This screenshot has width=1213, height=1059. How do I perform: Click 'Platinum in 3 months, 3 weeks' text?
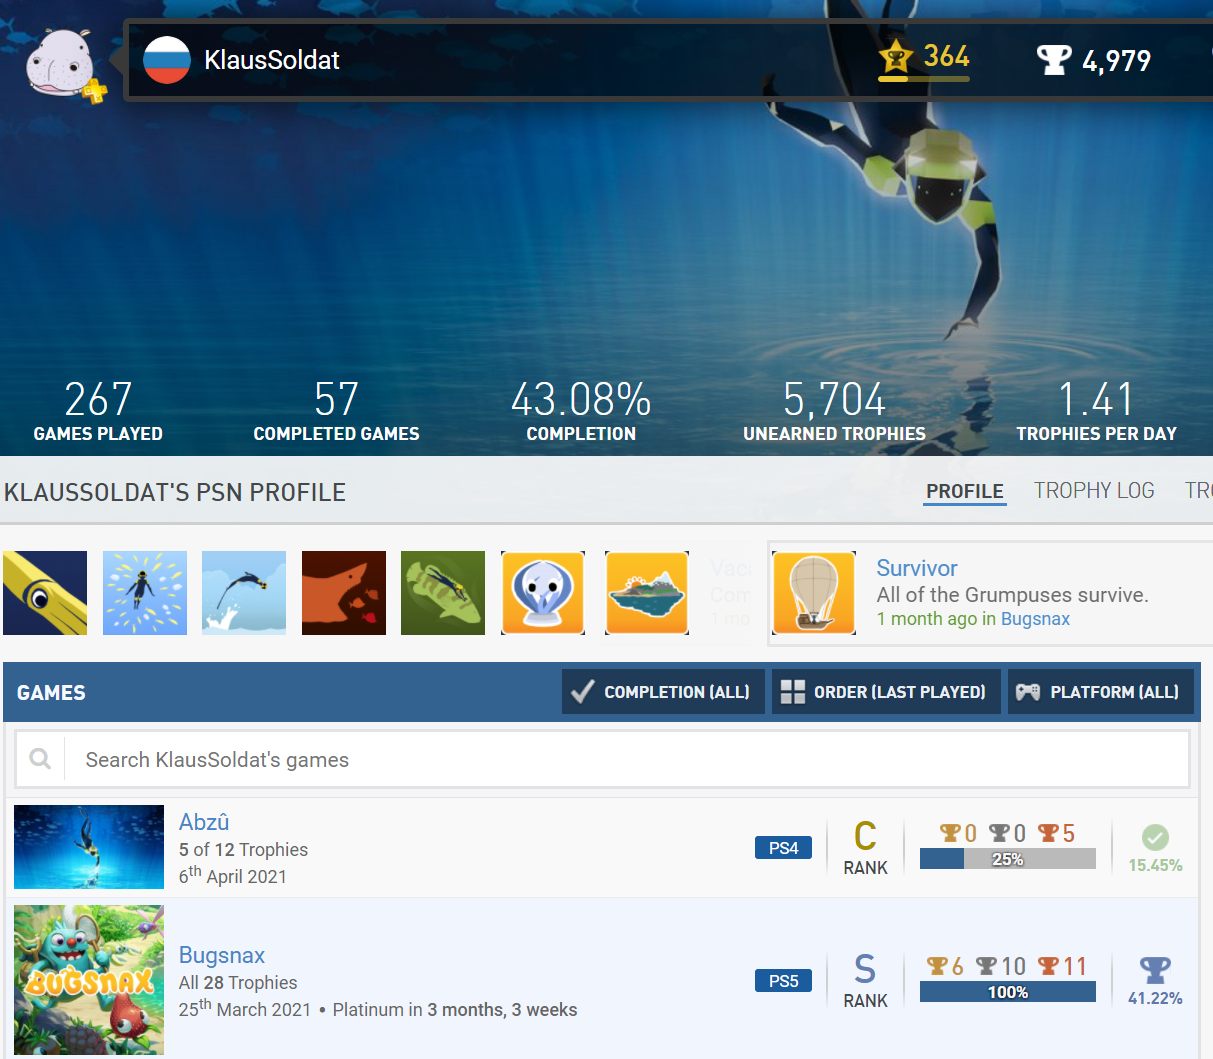click(x=455, y=1010)
